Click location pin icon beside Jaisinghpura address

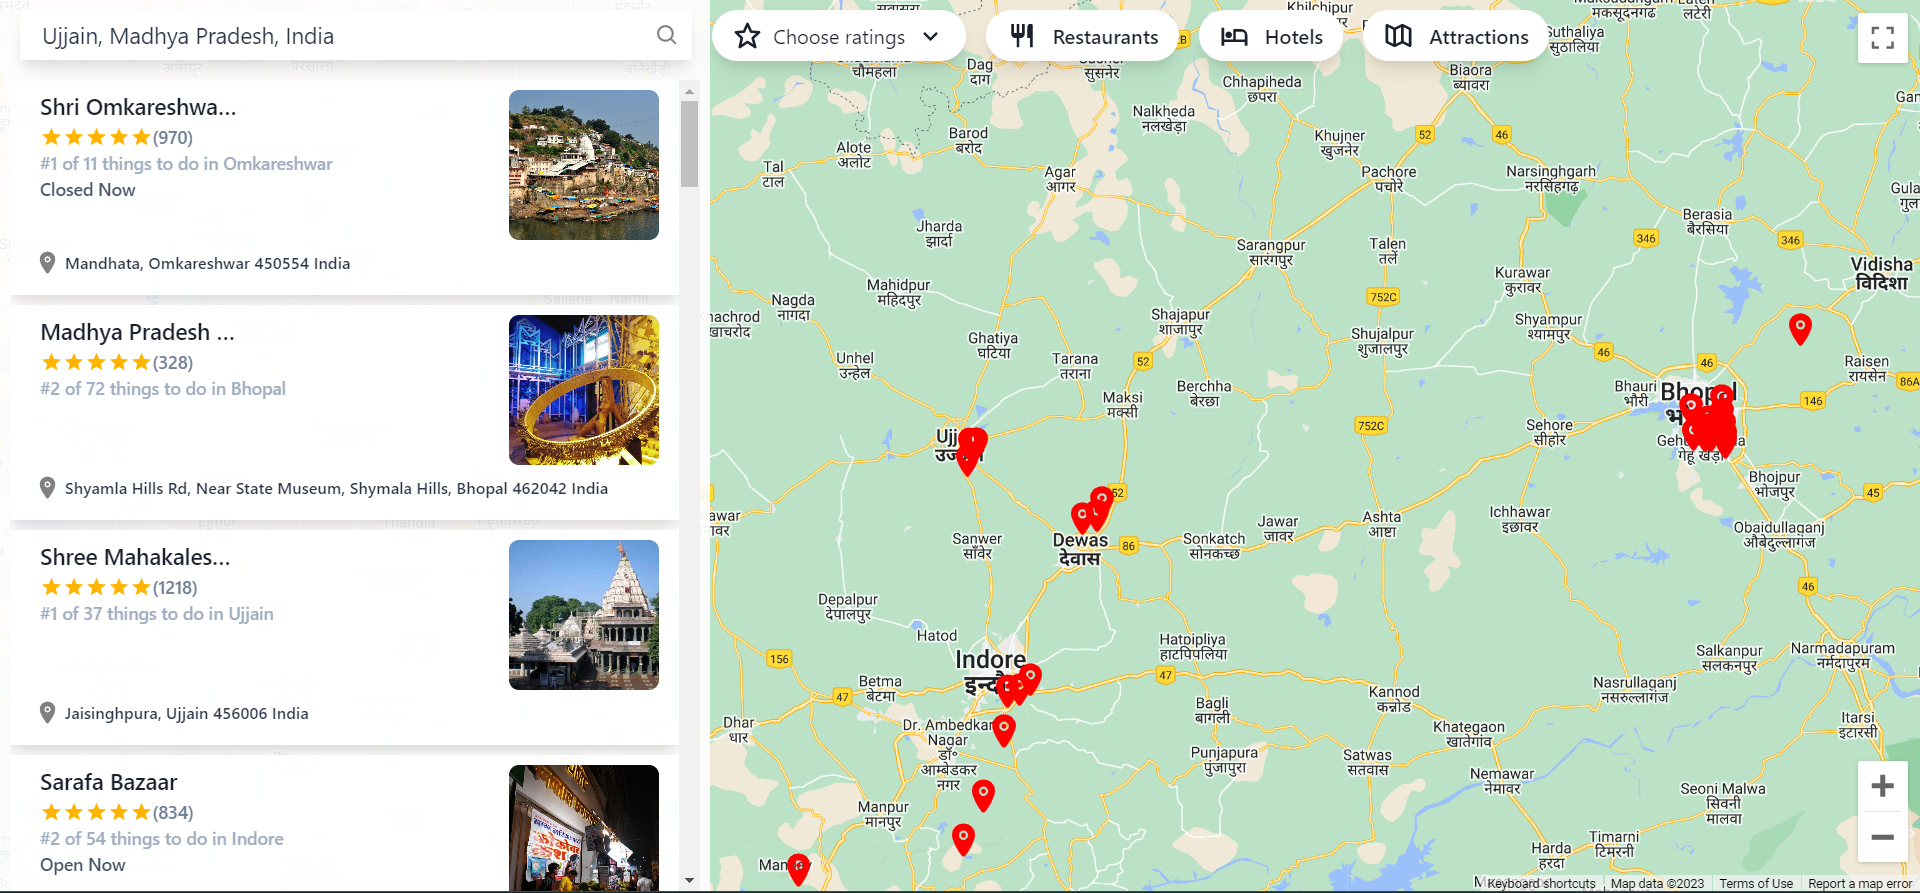(x=47, y=713)
